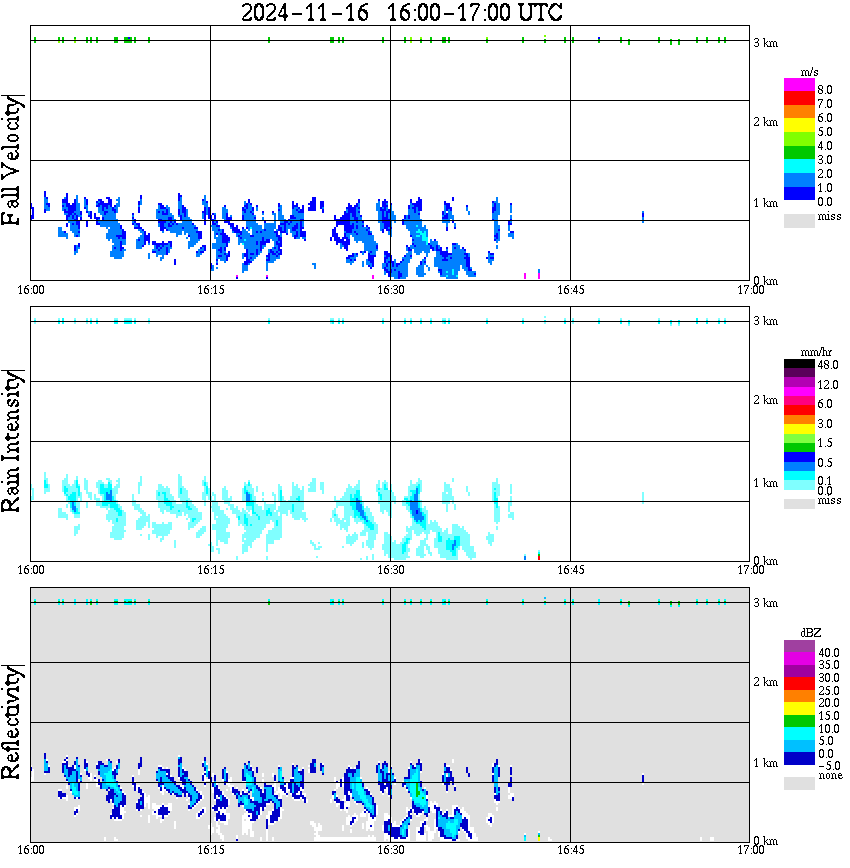The height and width of the screenshot is (868, 850).
Task: Click the '2 km' height label of Fall Velocity
Action: [765, 122]
